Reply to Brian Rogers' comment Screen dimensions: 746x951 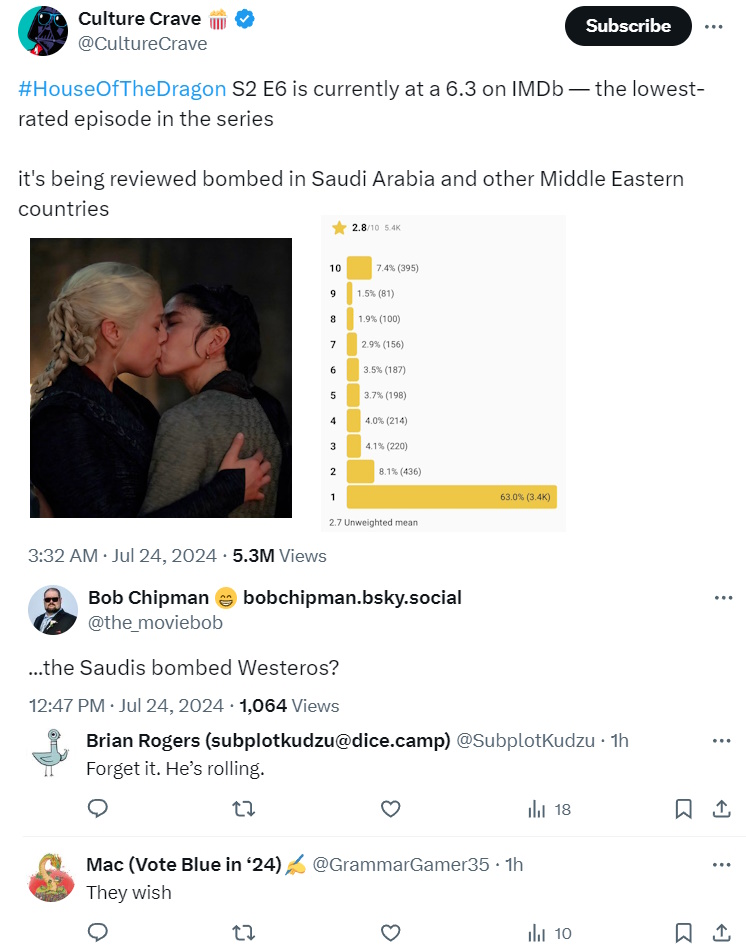(x=98, y=809)
